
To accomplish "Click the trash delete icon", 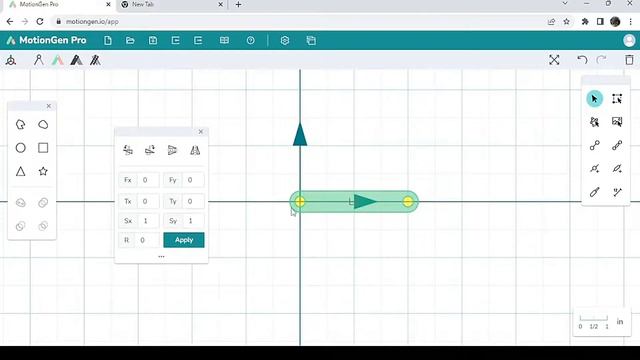I will tap(629, 60).
